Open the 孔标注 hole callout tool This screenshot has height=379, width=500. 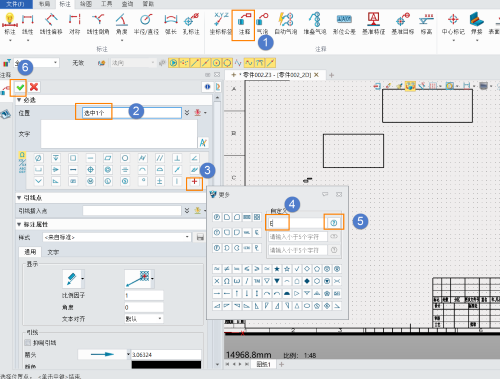pos(191,24)
